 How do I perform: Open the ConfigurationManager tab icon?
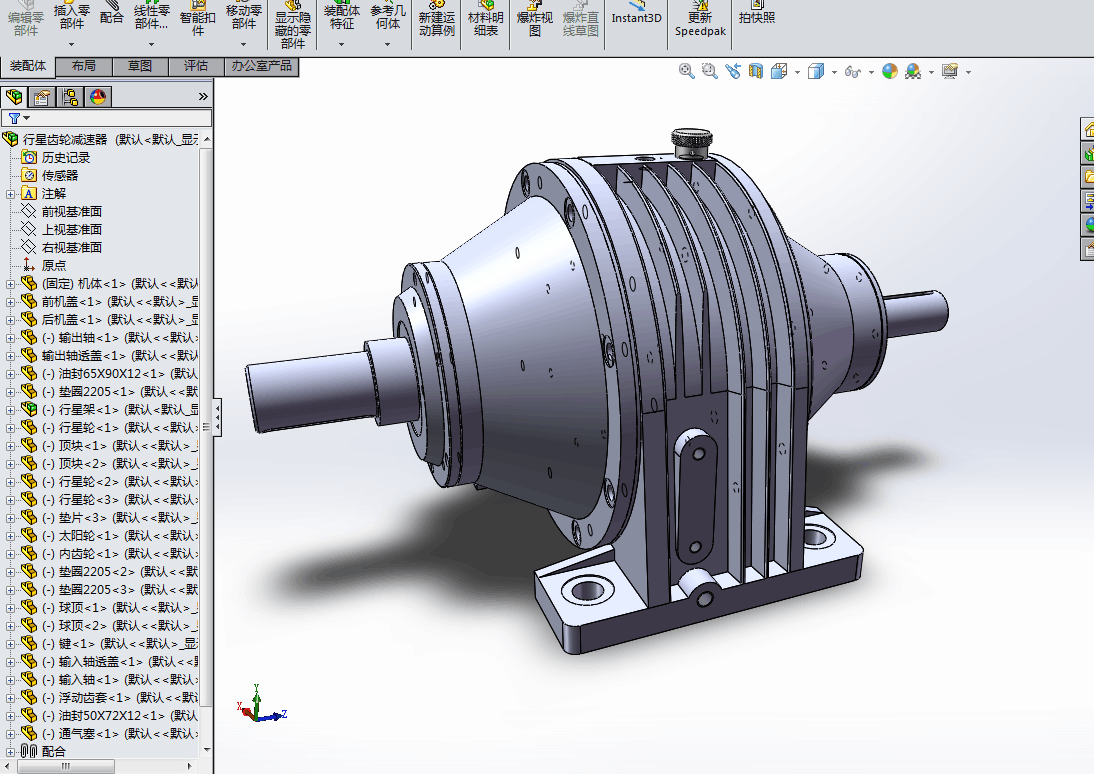coord(69,97)
